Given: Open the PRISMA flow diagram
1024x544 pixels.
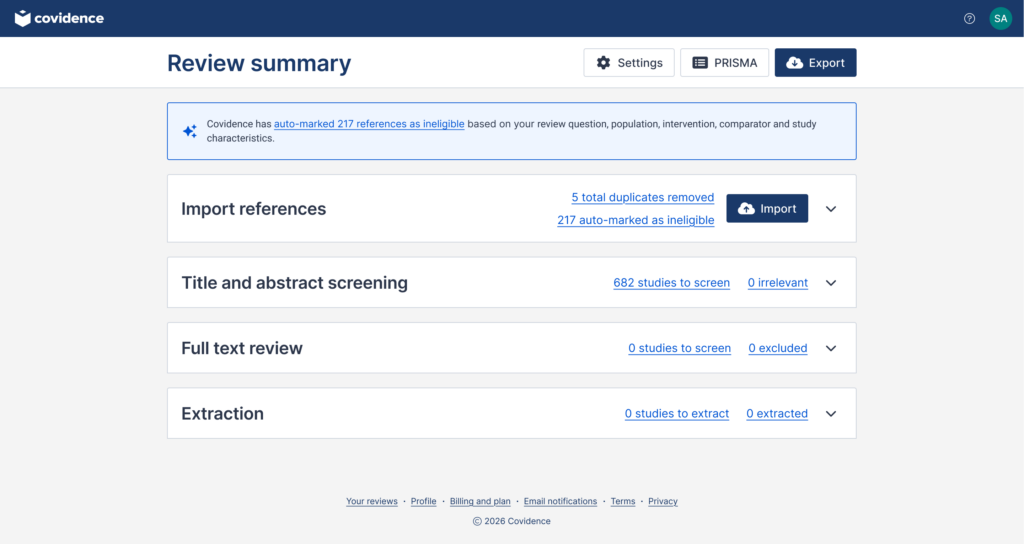Looking at the screenshot, I should pyautogui.click(x=724, y=63).
